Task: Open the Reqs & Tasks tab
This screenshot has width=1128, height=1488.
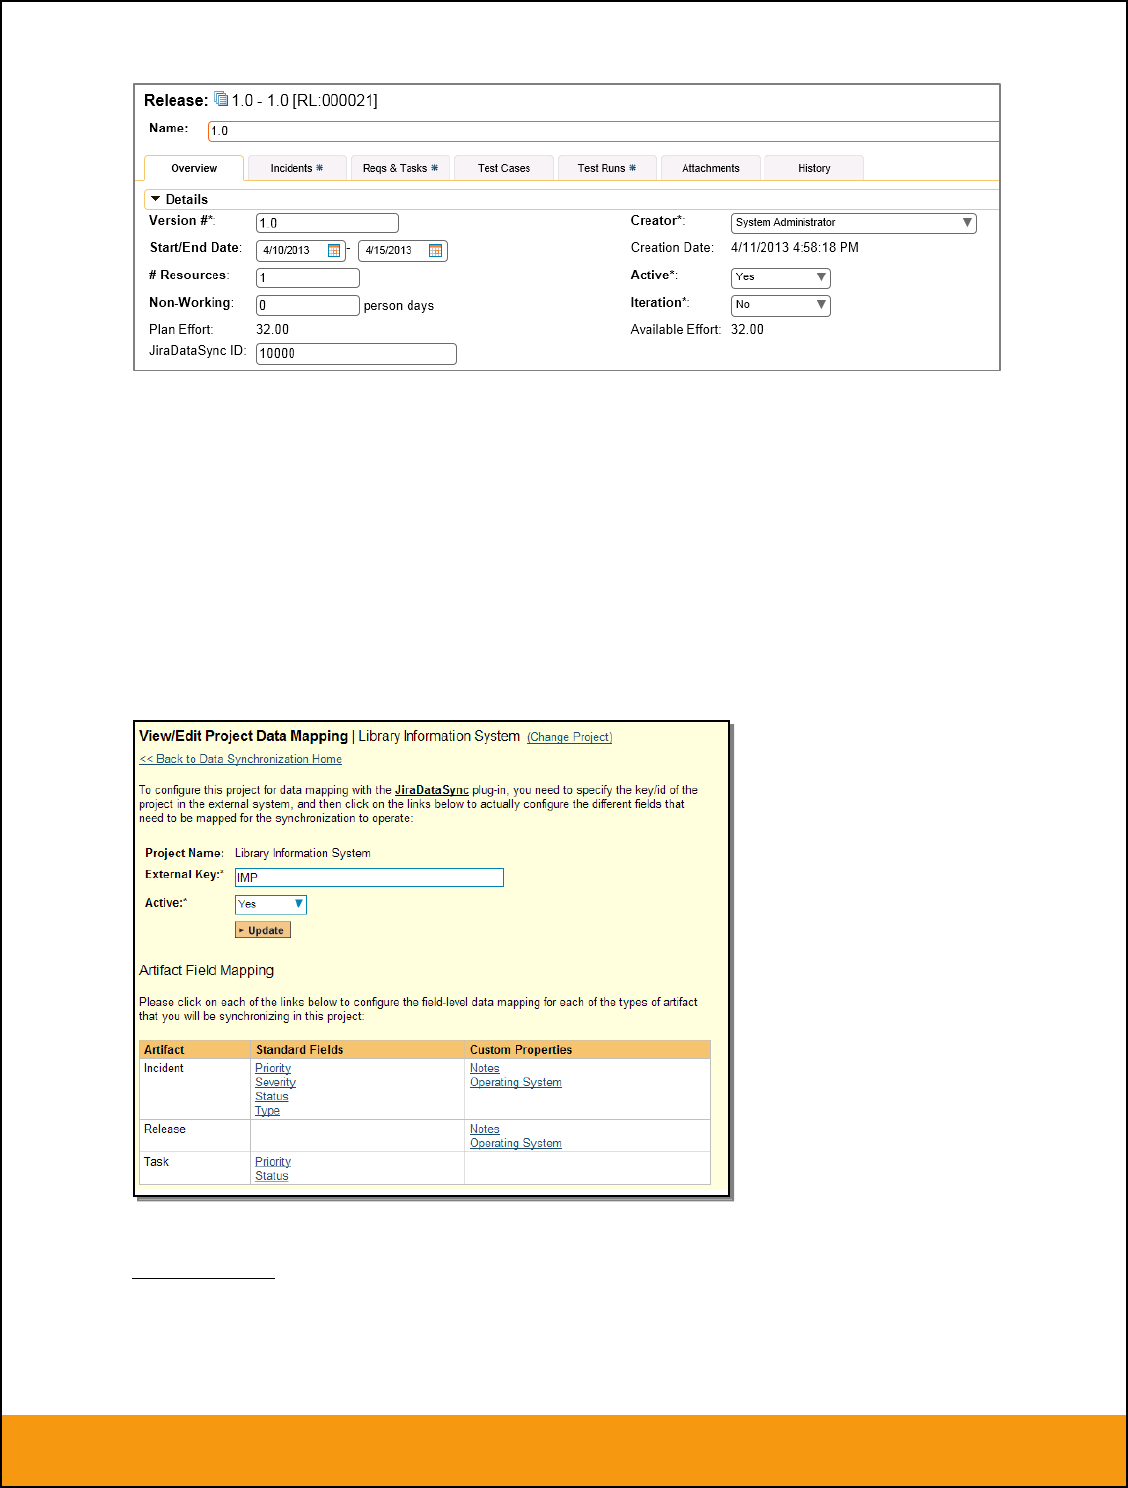Action: pos(400,168)
